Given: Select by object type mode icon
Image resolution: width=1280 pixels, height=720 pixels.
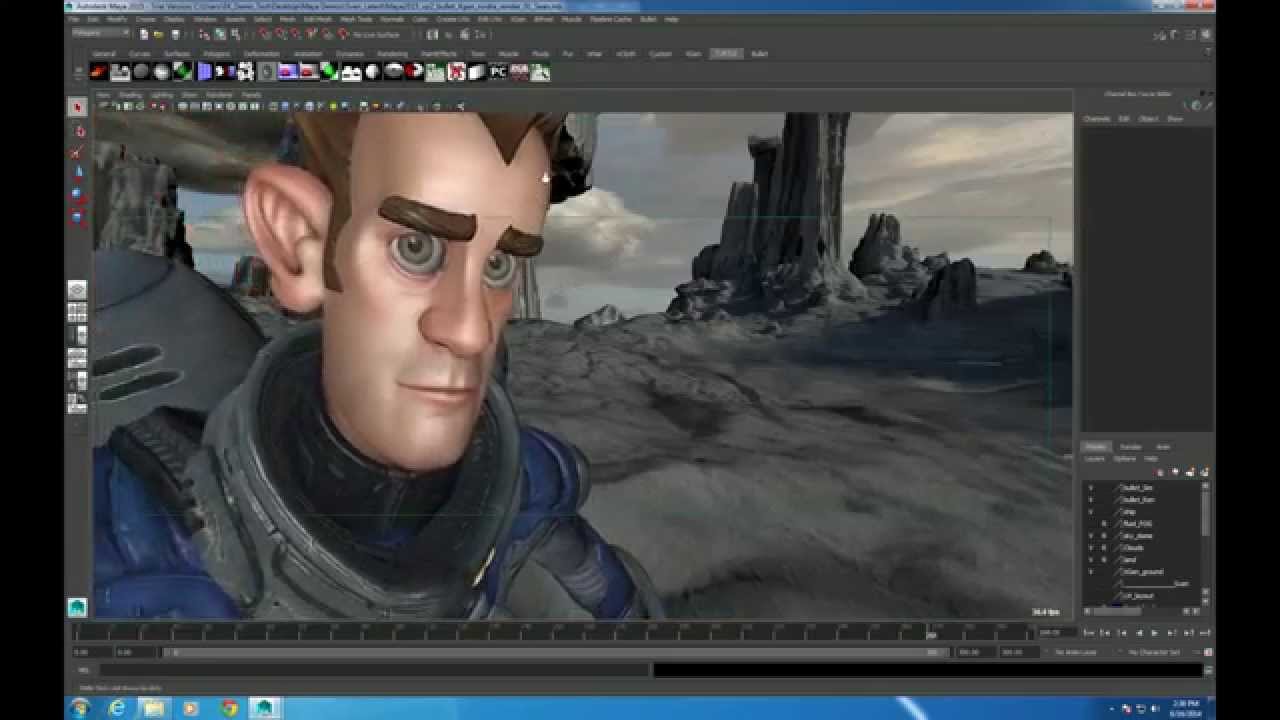Looking at the screenshot, I should click(220, 34).
